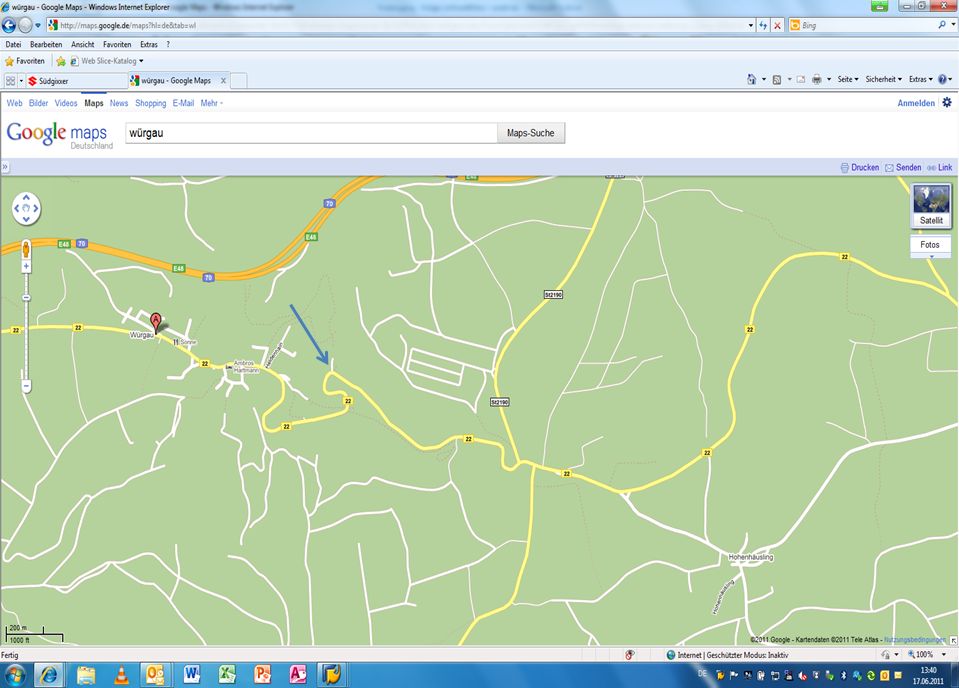
Task: Click the map zoom slider handle
Action: (x=26, y=298)
